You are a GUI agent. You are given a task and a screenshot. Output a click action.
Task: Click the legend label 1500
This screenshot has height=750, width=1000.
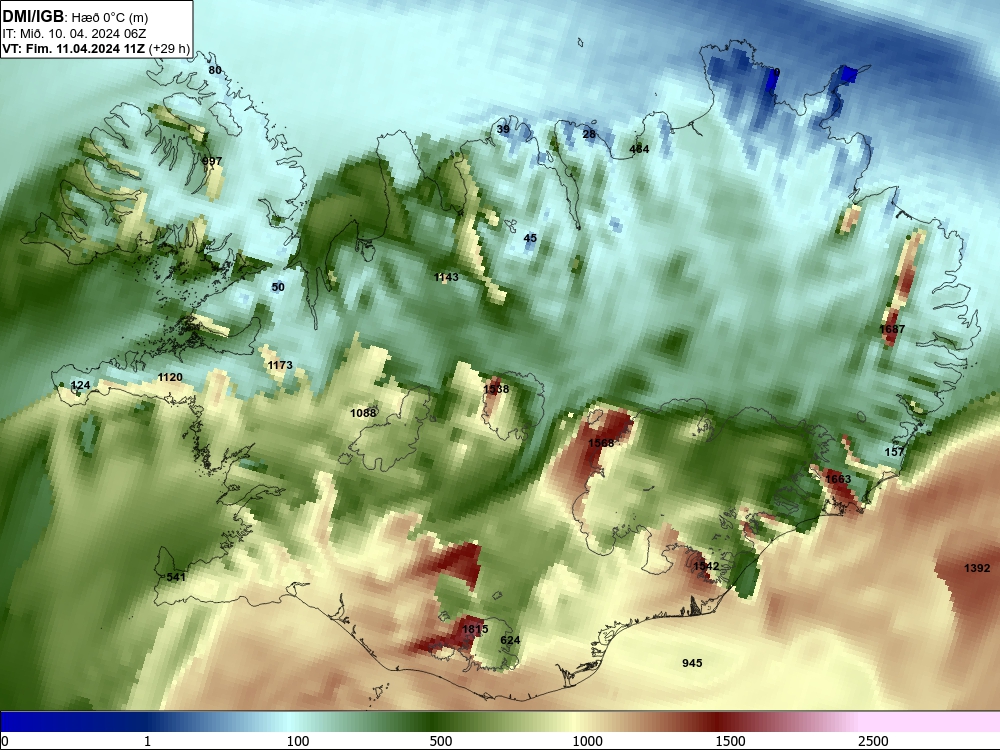730,741
